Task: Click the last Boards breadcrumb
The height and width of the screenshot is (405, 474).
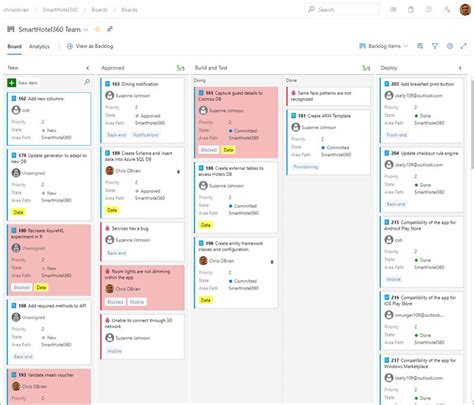Action: [129, 10]
